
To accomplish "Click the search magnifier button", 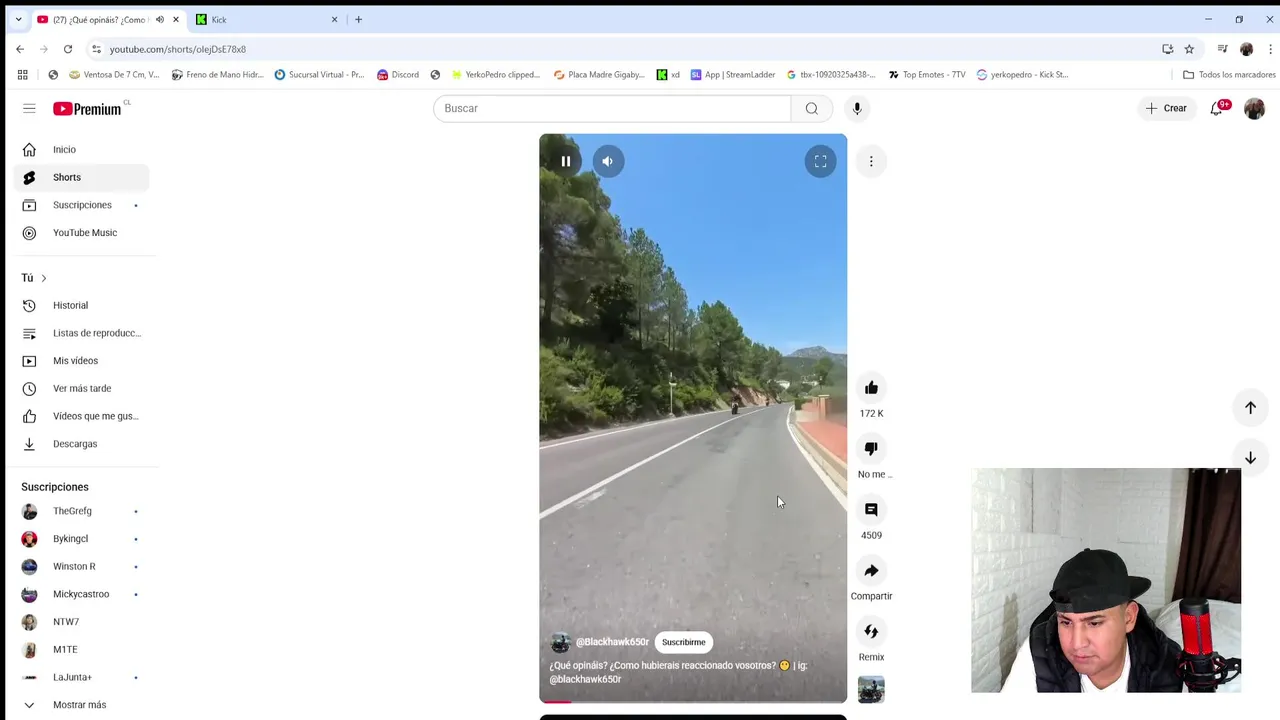I will [x=812, y=108].
